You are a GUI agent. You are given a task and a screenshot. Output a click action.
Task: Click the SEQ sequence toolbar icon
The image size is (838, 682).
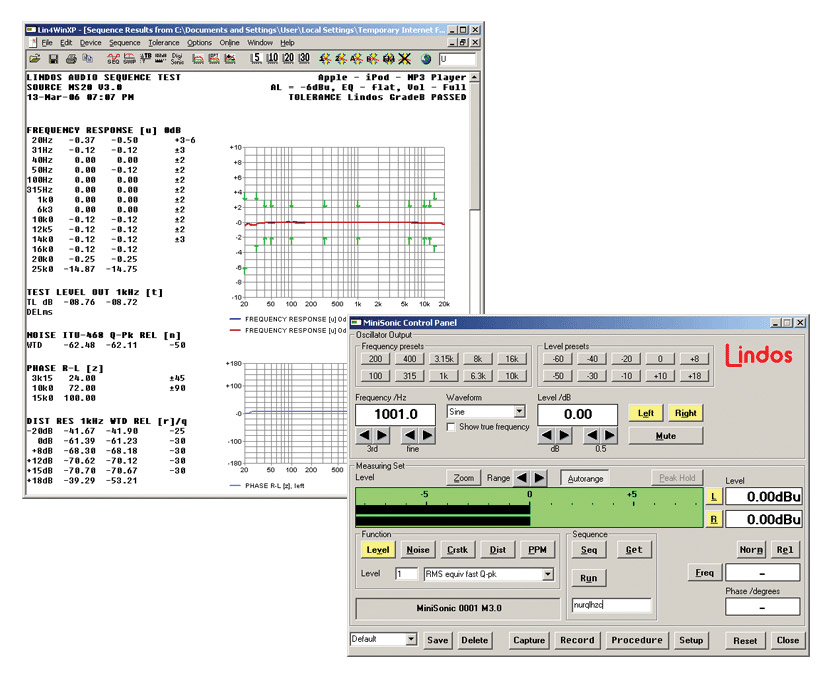click(x=113, y=60)
